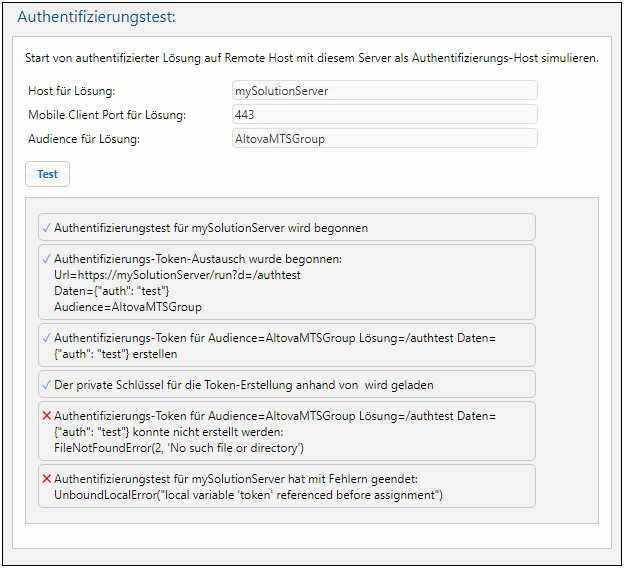Click the 'Mobile Client Port für Lösung:' label
This screenshot has width=624, height=568.
[x=113, y=115]
